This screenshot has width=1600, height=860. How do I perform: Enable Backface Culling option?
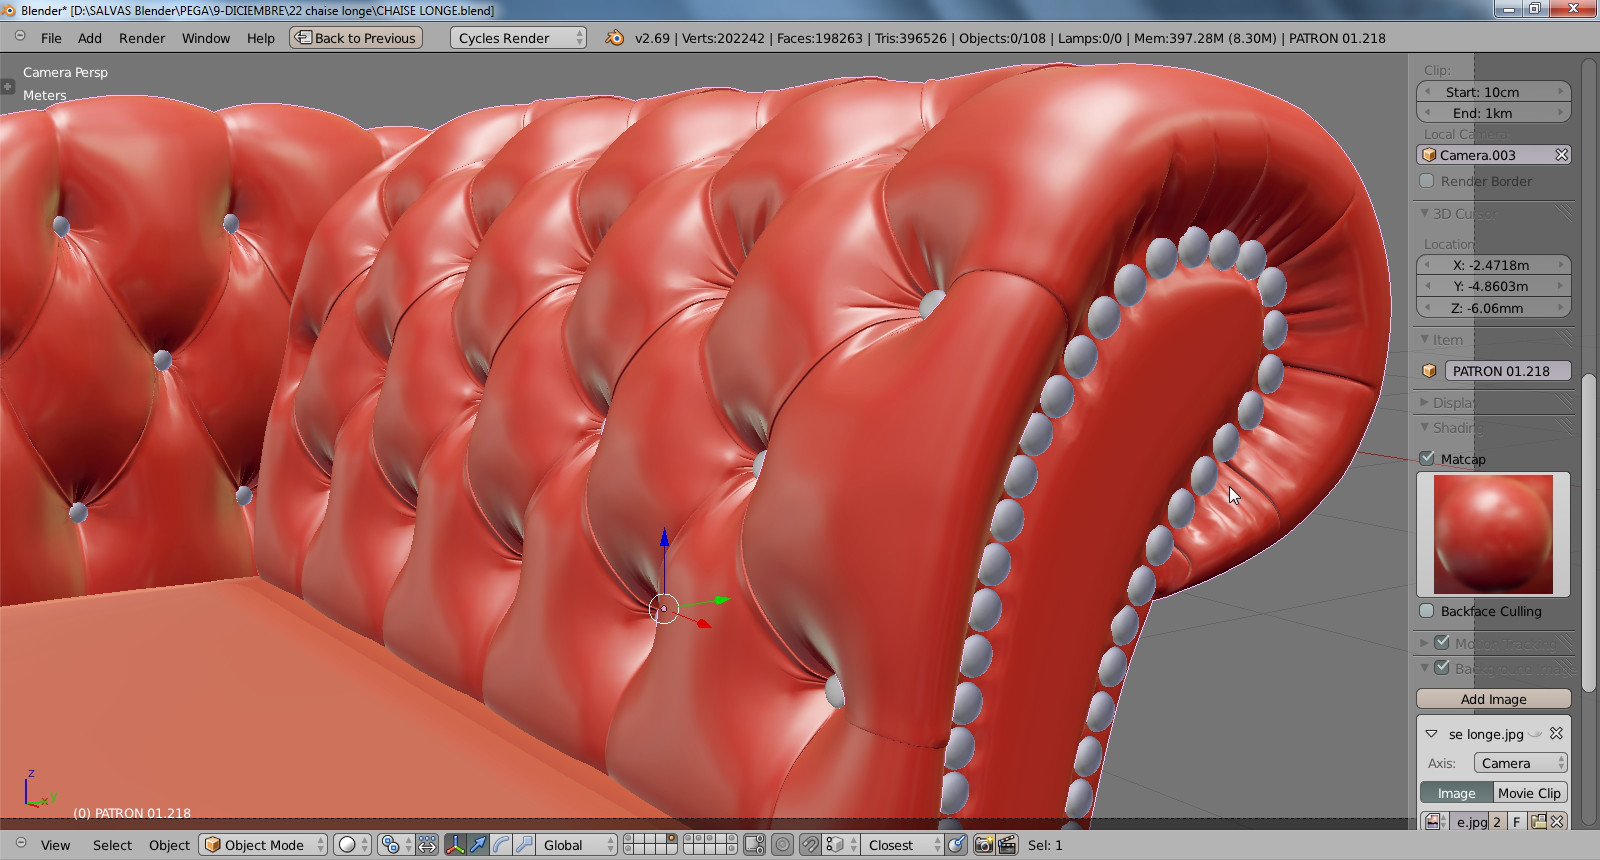[1427, 611]
